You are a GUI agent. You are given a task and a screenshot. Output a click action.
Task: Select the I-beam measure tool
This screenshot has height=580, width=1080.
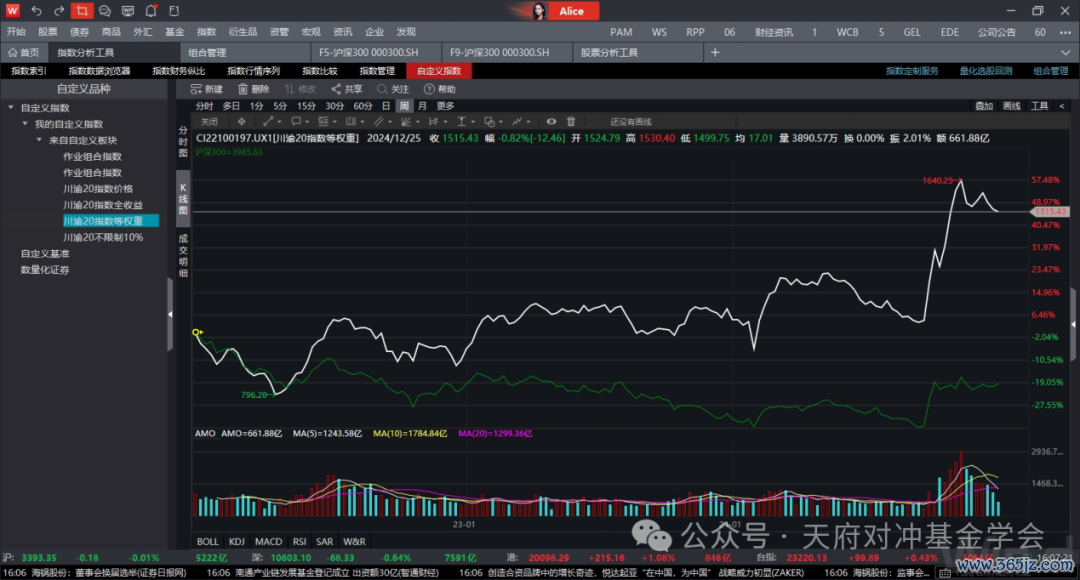point(461,121)
